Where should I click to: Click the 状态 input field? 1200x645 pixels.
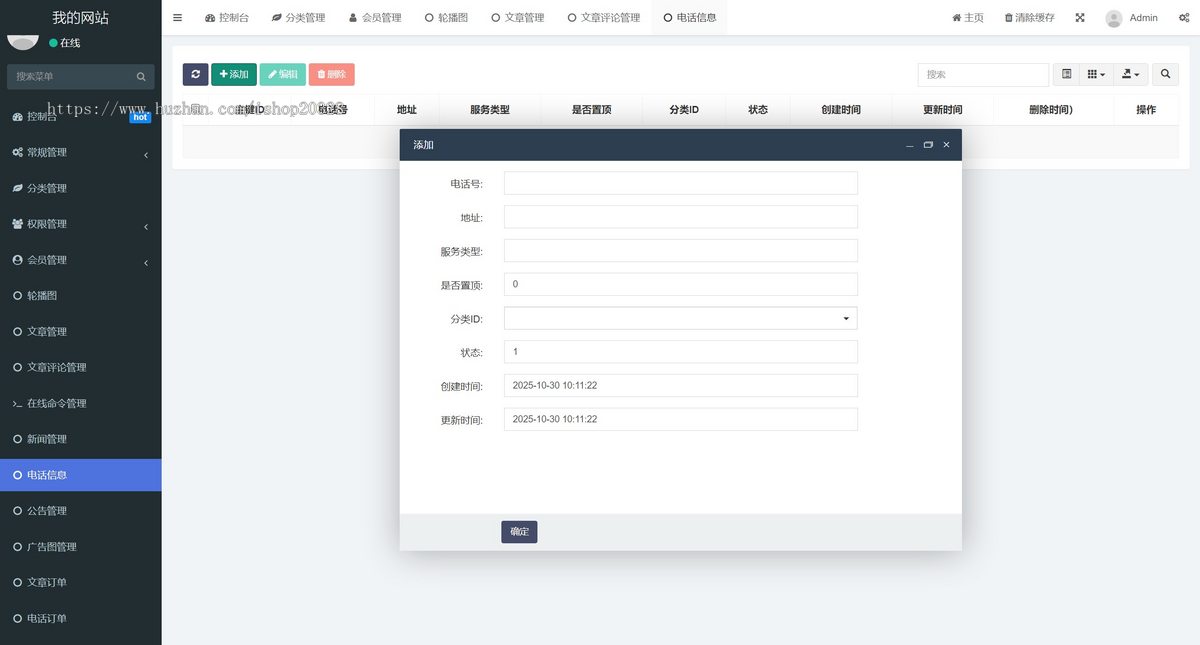pos(681,351)
